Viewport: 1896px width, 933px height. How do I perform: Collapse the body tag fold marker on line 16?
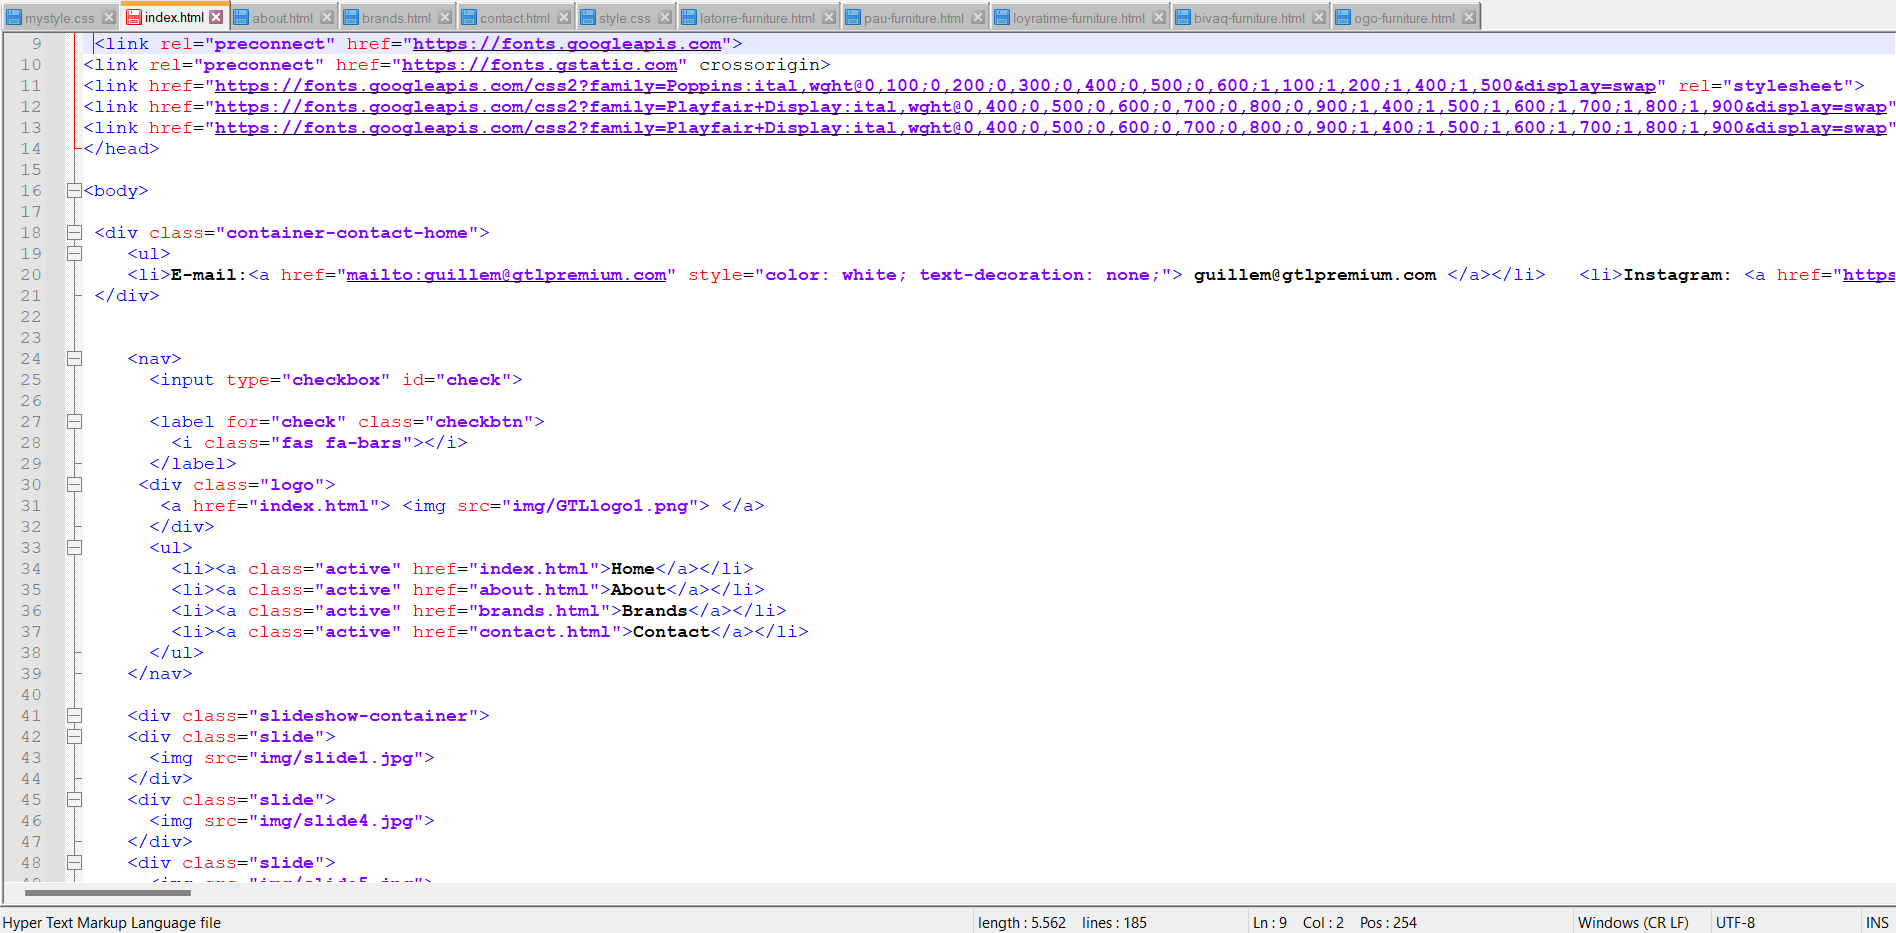[x=74, y=191]
